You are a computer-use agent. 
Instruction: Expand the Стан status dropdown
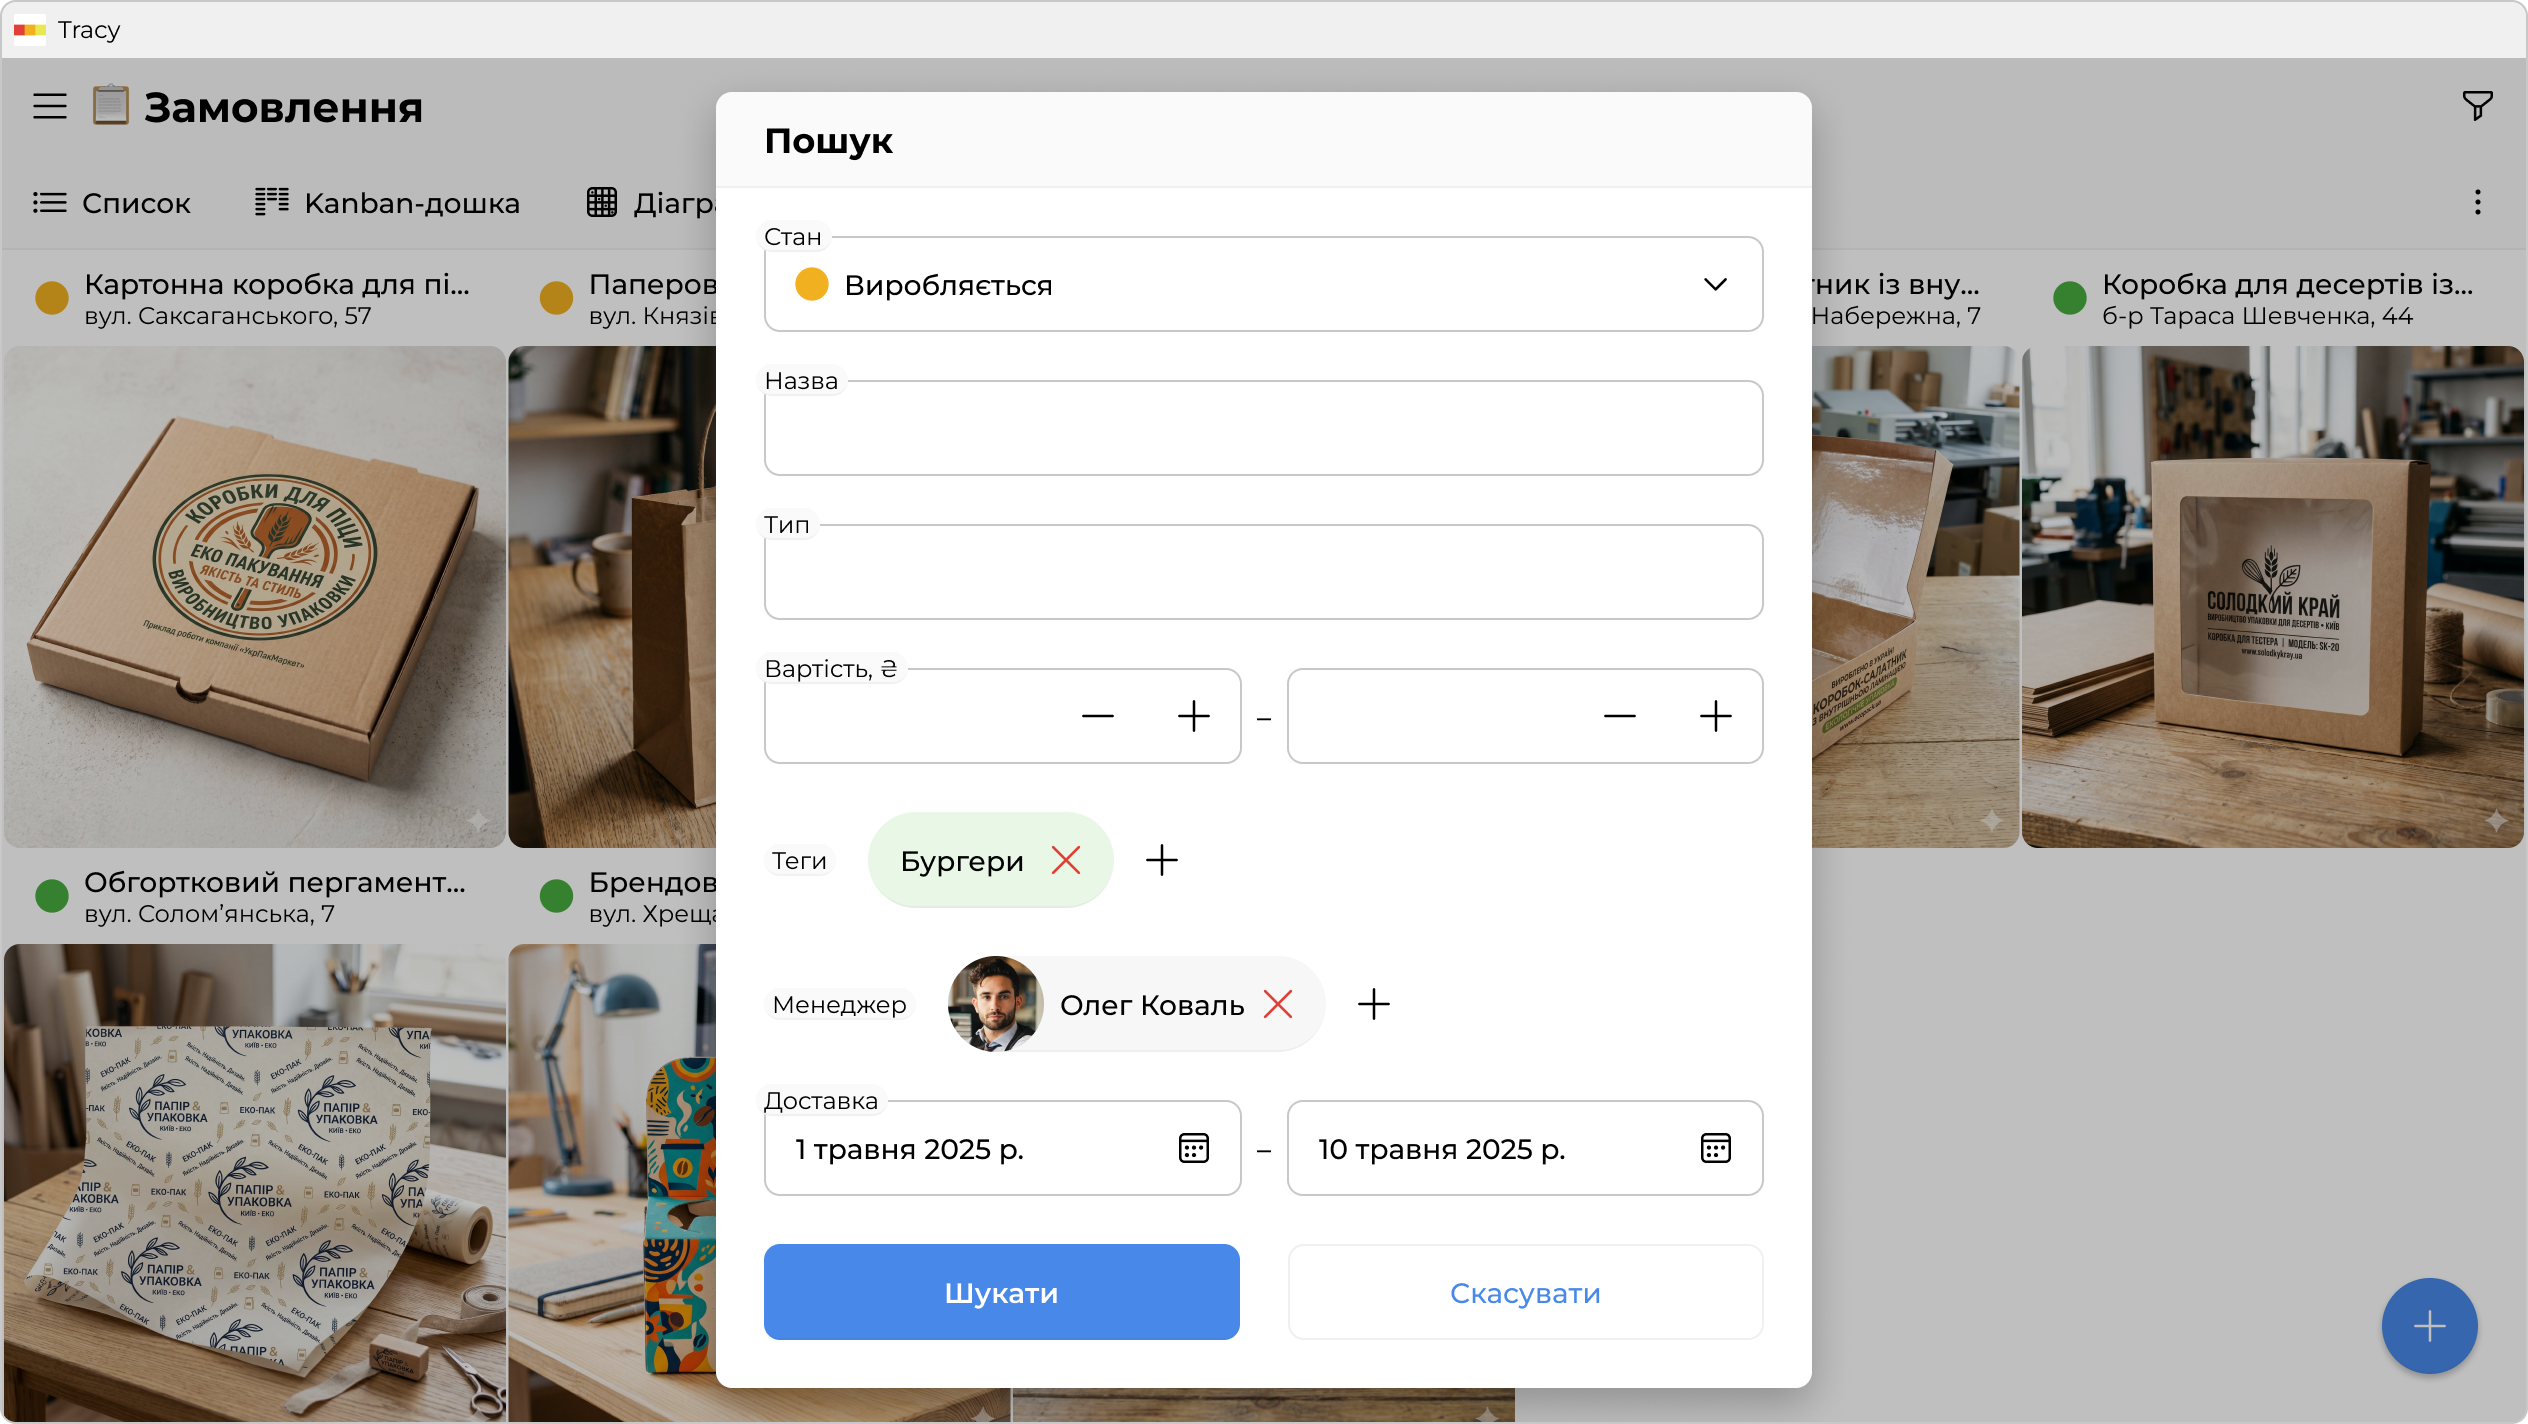[1714, 284]
